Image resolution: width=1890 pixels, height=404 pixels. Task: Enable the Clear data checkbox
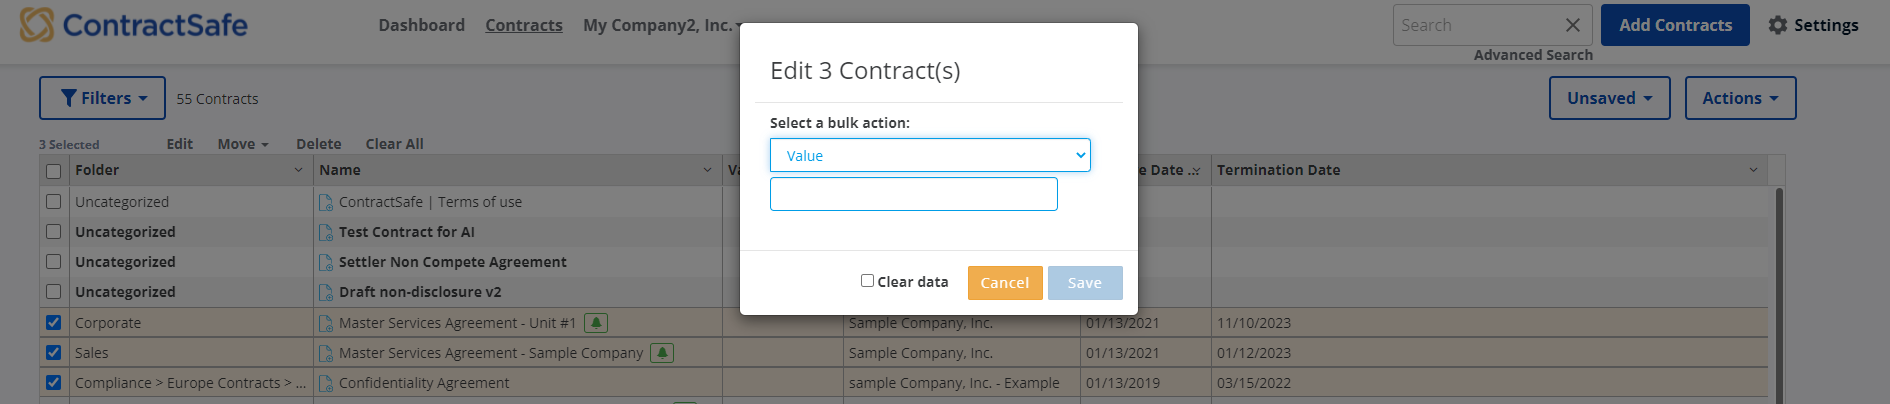pyautogui.click(x=867, y=281)
